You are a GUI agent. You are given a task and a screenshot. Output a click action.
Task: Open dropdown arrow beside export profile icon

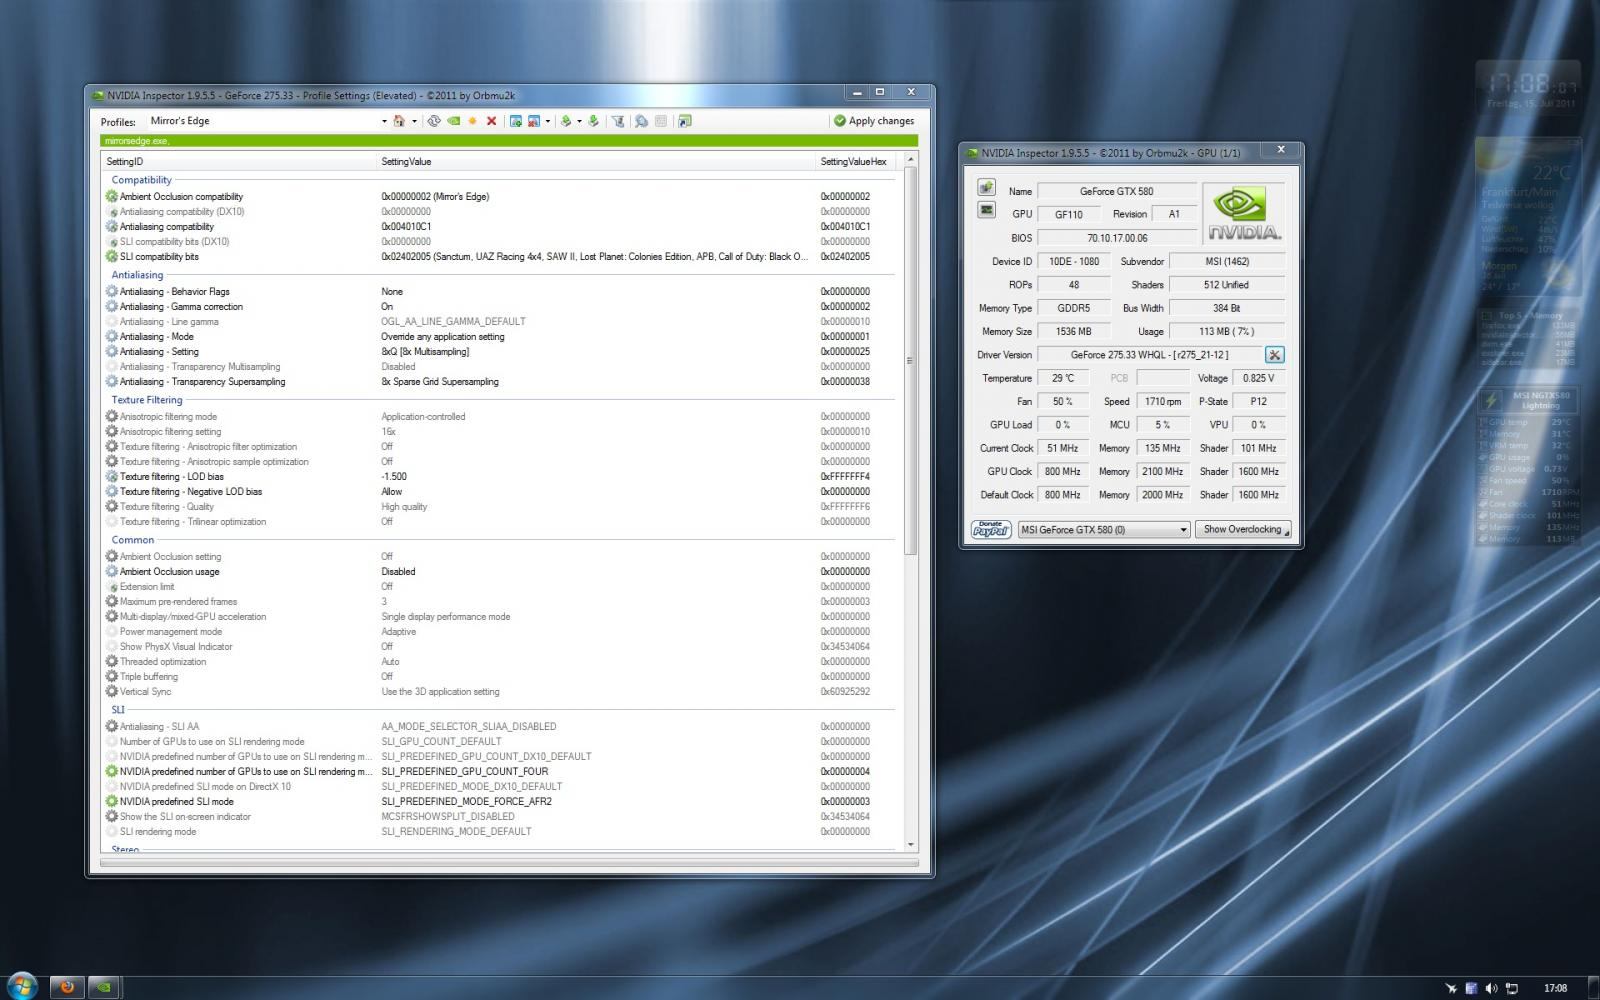tap(579, 121)
